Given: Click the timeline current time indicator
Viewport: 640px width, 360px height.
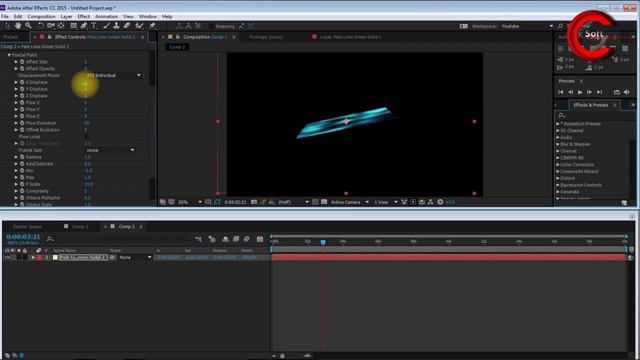Looking at the screenshot, I should [323, 242].
